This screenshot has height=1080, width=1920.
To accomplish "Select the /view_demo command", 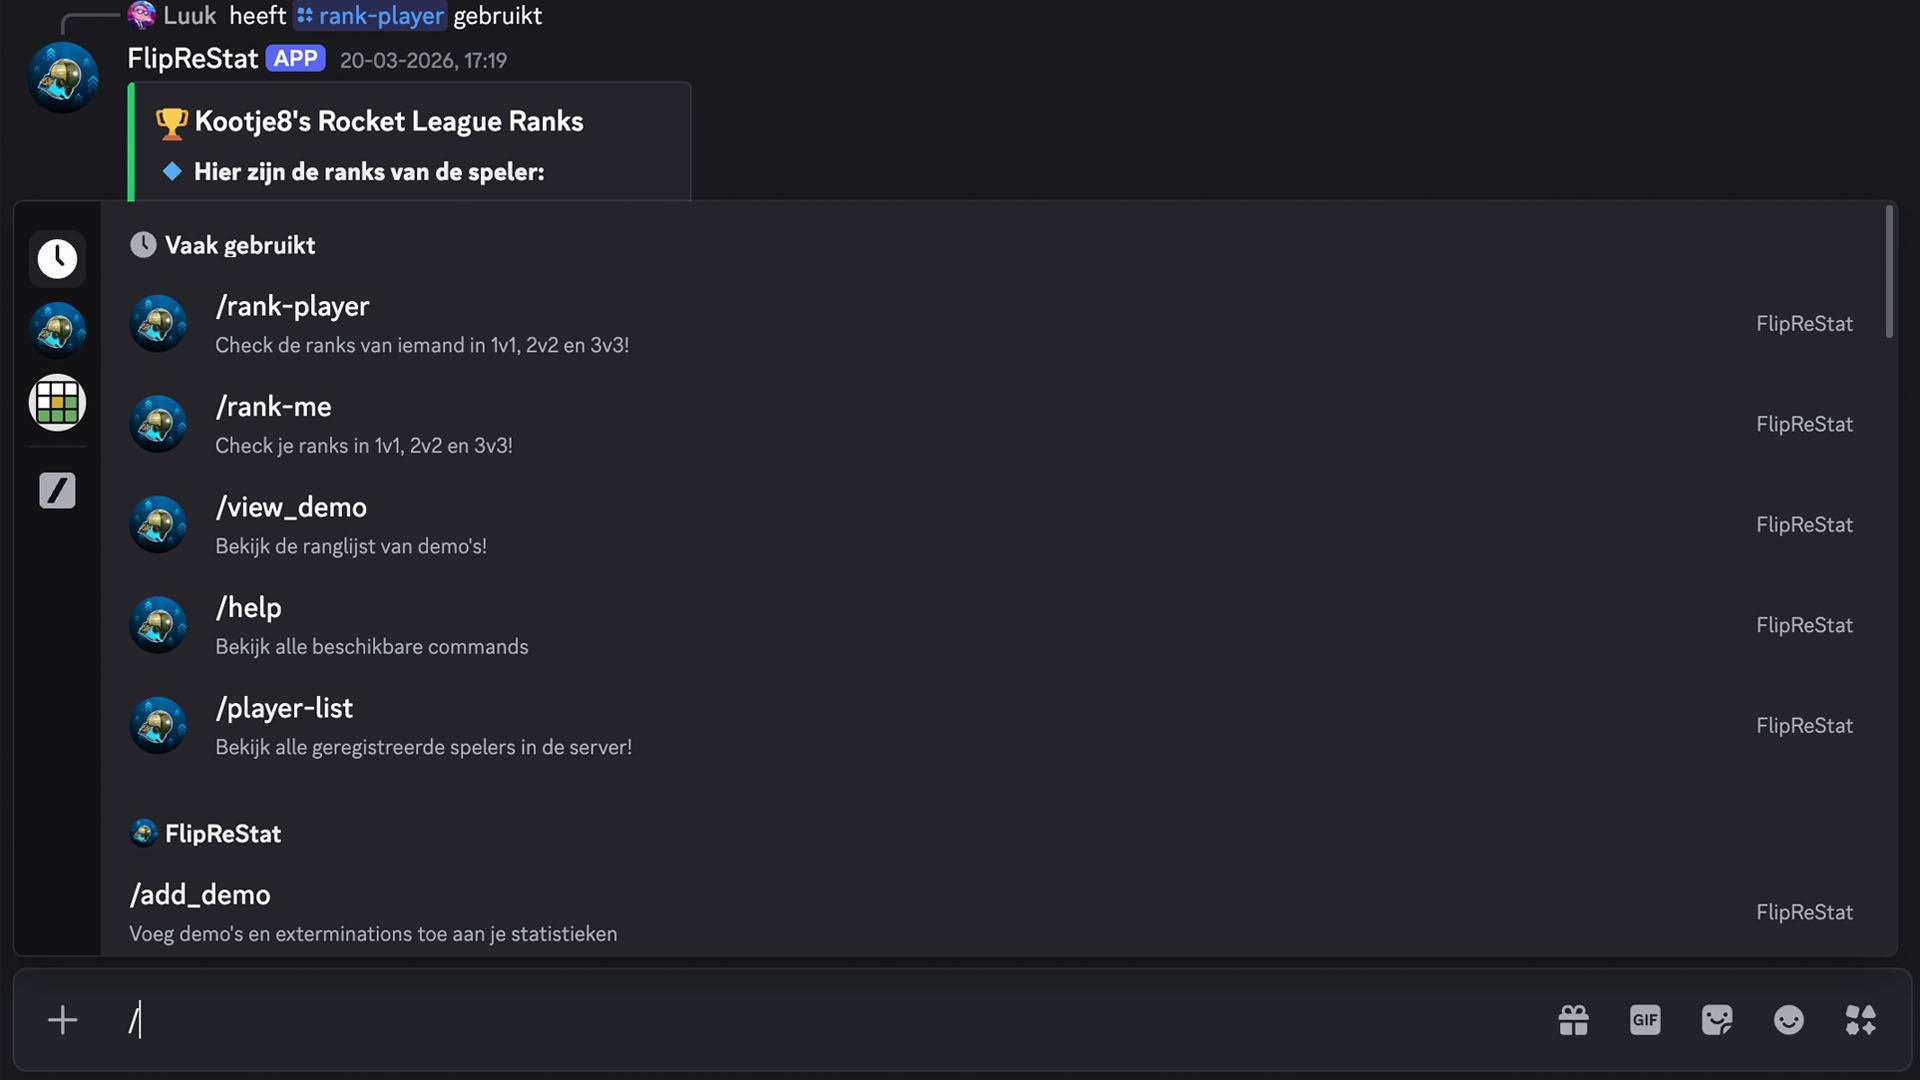I will tap(291, 508).
